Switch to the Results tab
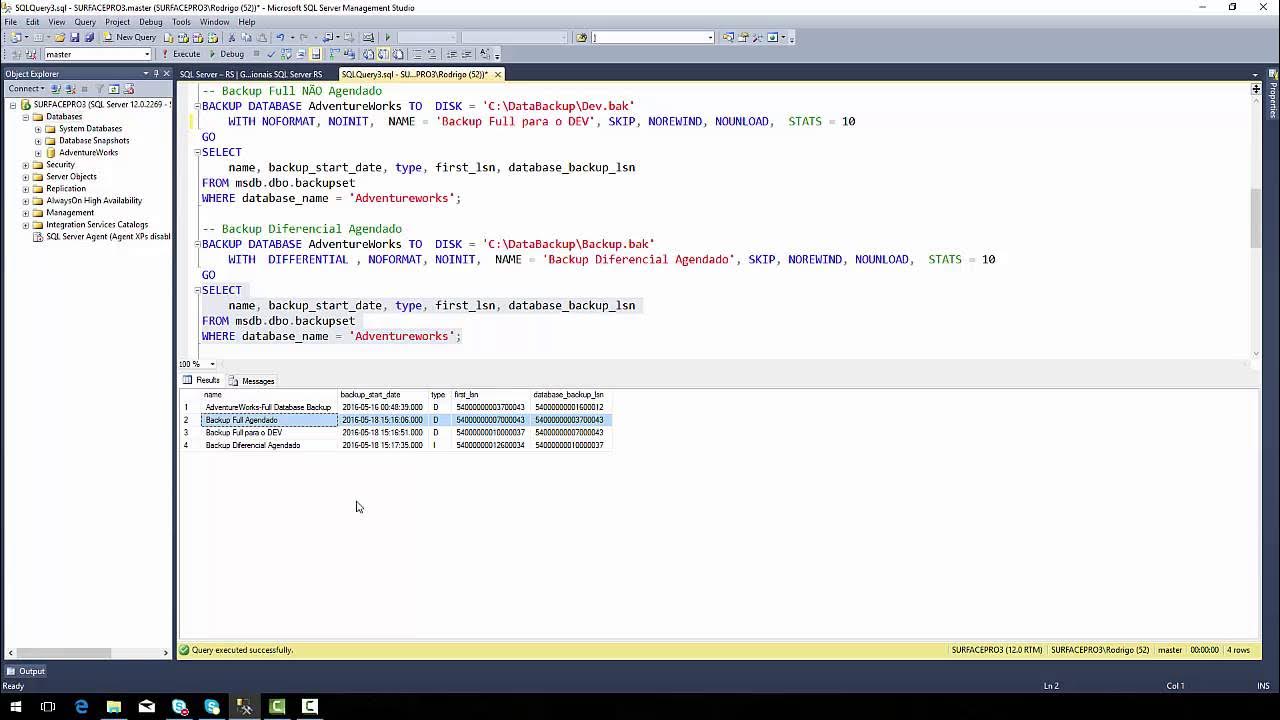Image resolution: width=1280 pixels, height=720 pixels. (x=201, y=381)
